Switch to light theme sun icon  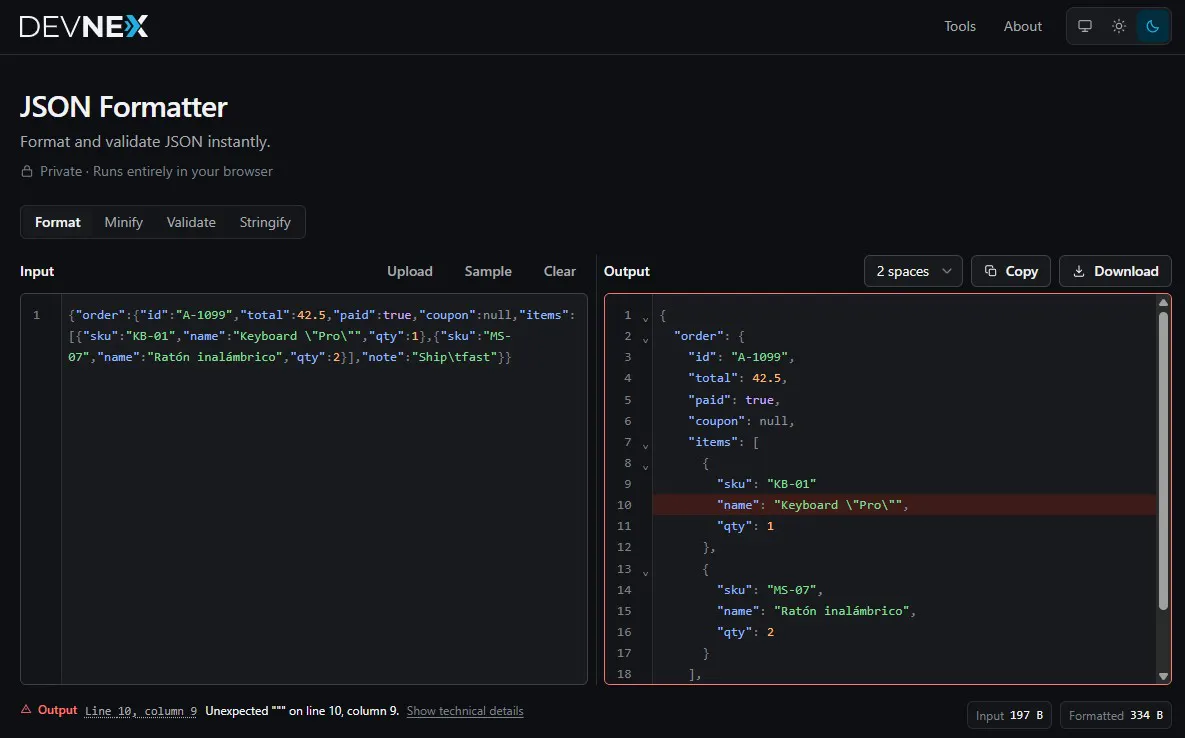(1118, 26)
